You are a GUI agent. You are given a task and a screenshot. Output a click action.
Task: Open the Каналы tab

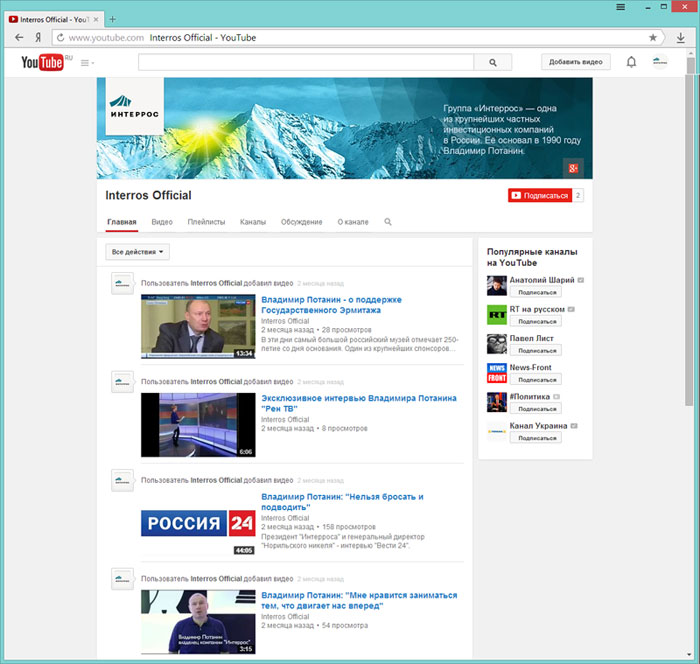pyautogui.click(x=253, y=222)
